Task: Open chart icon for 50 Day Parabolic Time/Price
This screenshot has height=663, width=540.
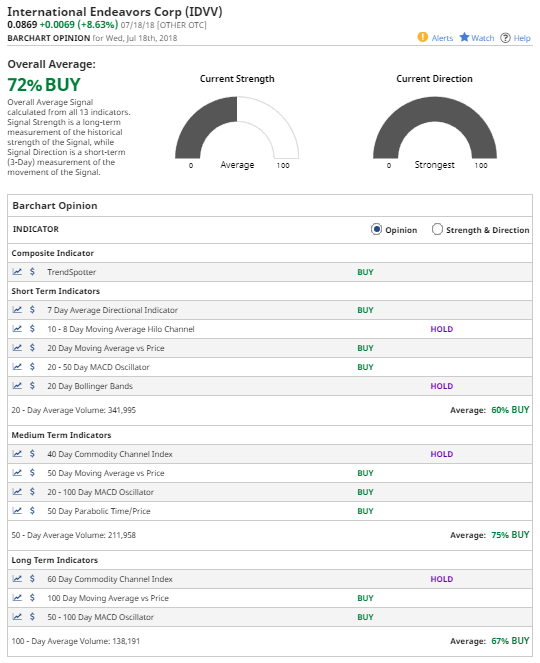Action: click(x=17, y=511)
